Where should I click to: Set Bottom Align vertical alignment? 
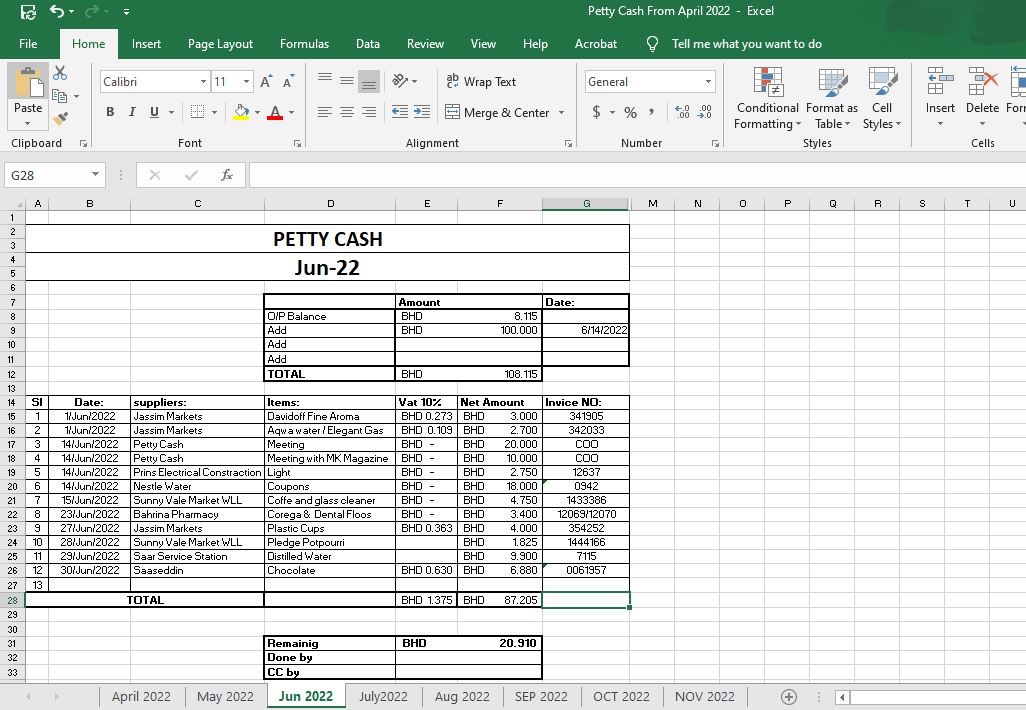369,80
